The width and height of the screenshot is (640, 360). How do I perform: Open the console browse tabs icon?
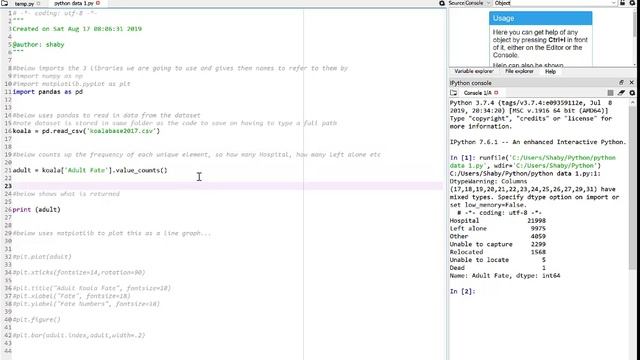453,93
